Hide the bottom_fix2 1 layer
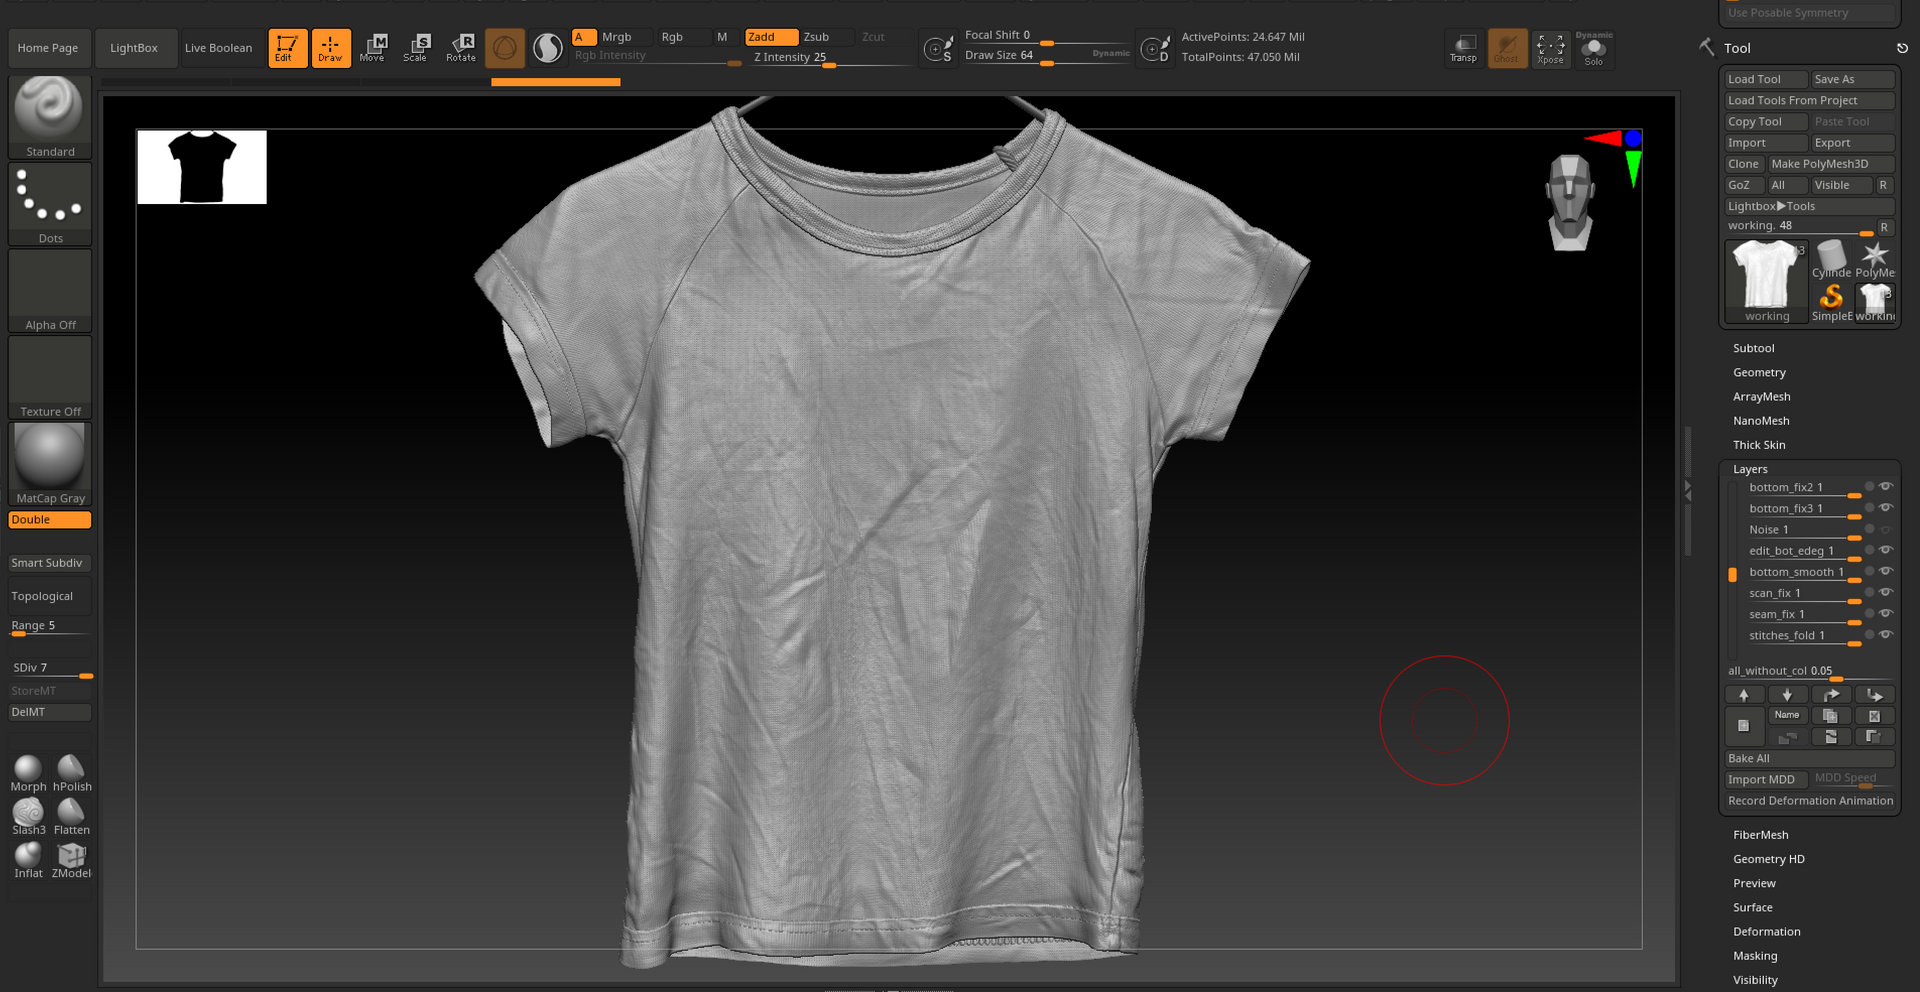Viewport: 1920px width, 992px height. point(1887,487)
